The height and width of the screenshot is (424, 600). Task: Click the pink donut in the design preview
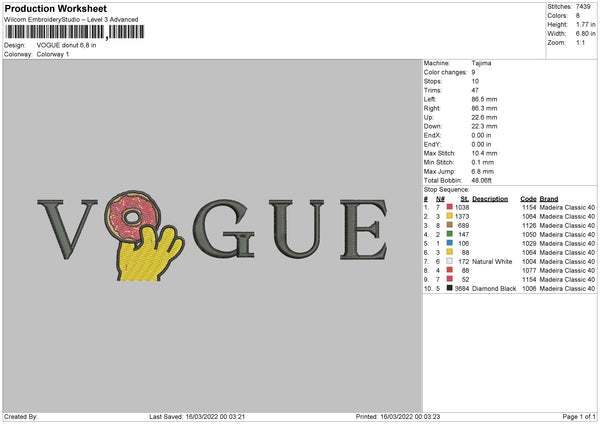coord(132,216)
